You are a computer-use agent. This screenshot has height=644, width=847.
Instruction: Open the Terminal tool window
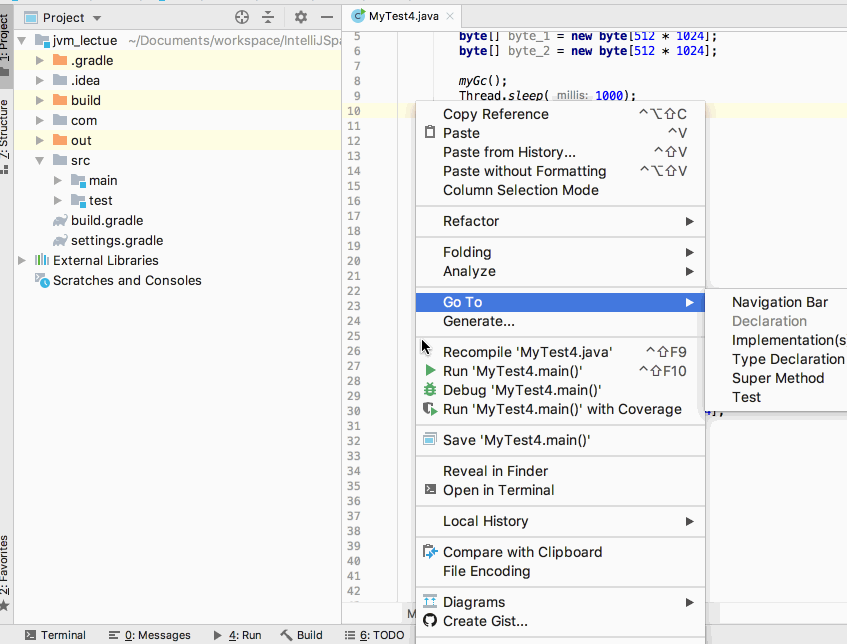coord(56,635)
